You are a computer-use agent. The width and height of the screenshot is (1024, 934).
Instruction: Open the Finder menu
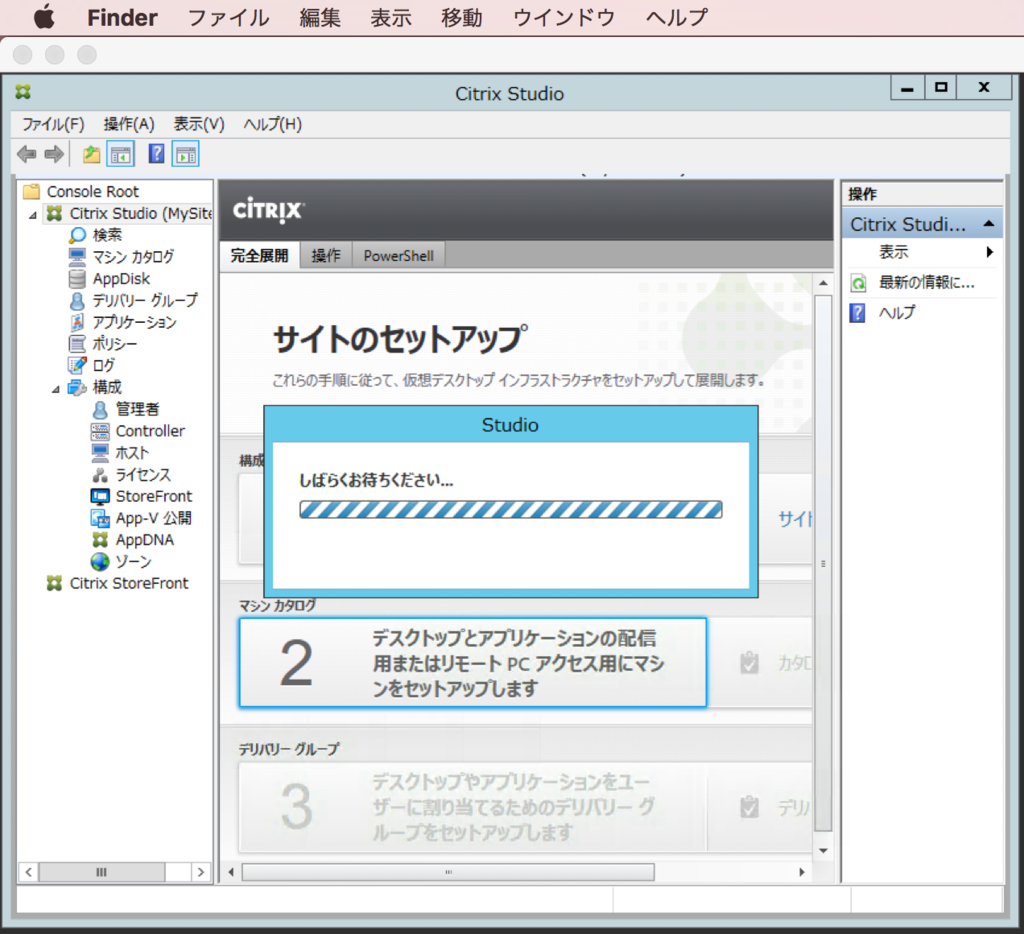[122, 18]
